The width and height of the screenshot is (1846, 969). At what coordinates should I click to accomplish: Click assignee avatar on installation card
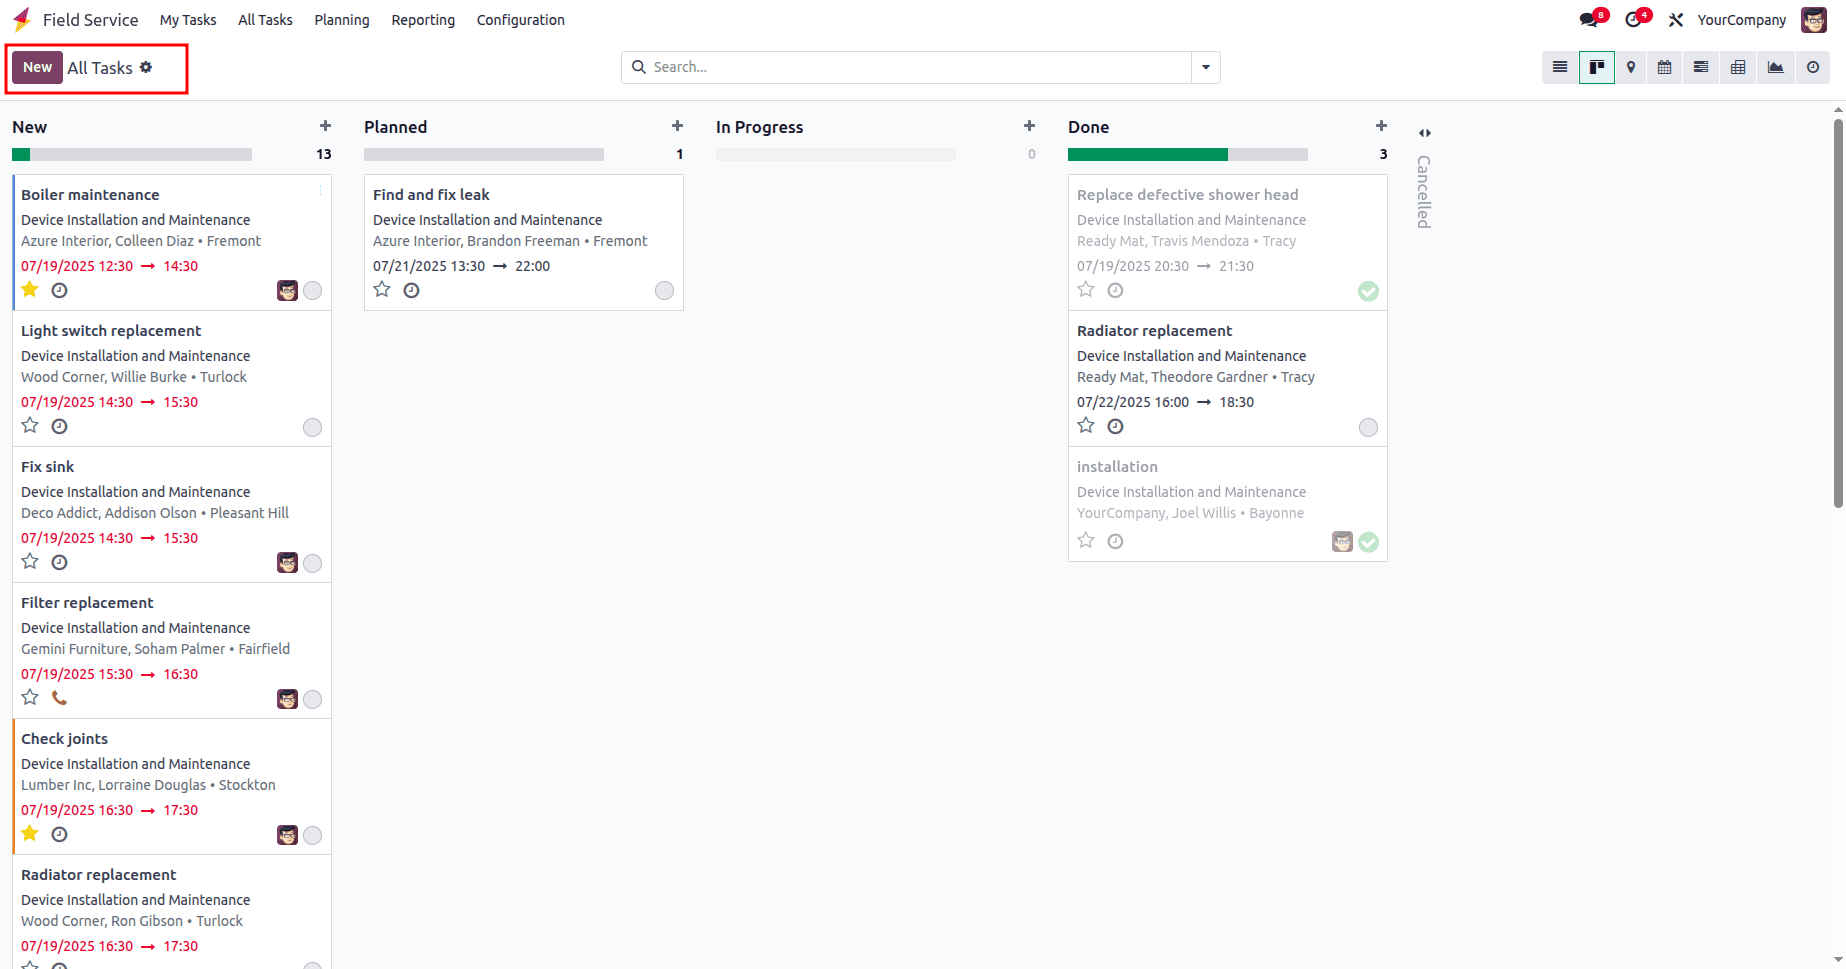[x=1342, y=542]
